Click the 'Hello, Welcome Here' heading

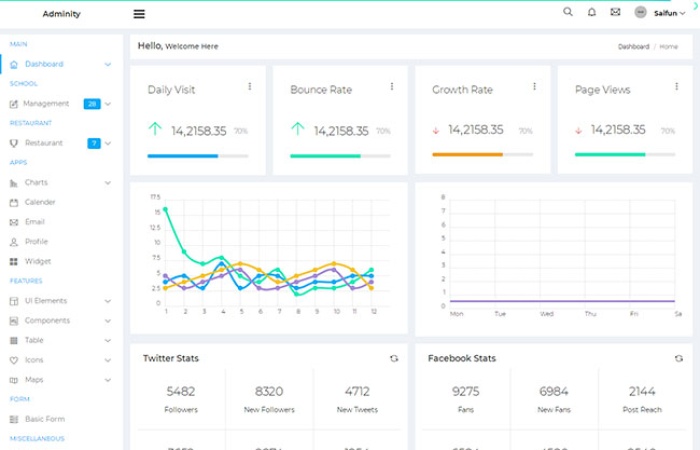coord(178,46)
